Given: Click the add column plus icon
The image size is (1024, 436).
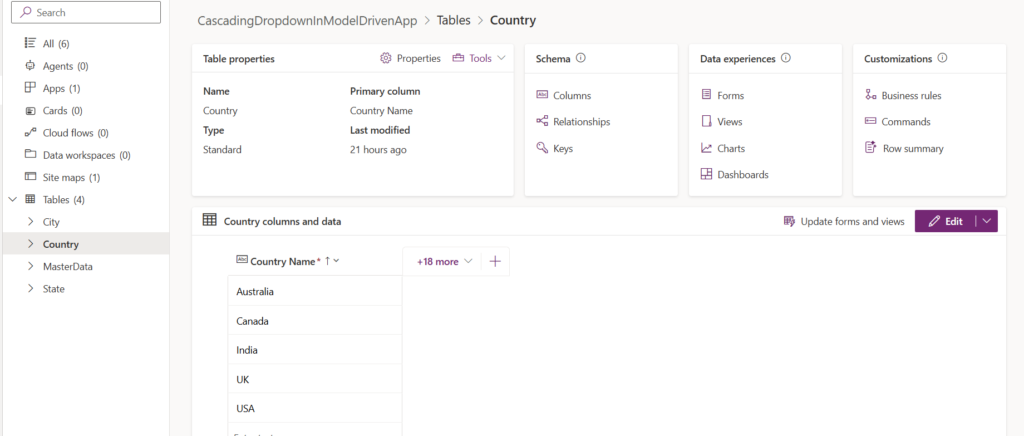Looking at the screenshot, I should 495,261.
